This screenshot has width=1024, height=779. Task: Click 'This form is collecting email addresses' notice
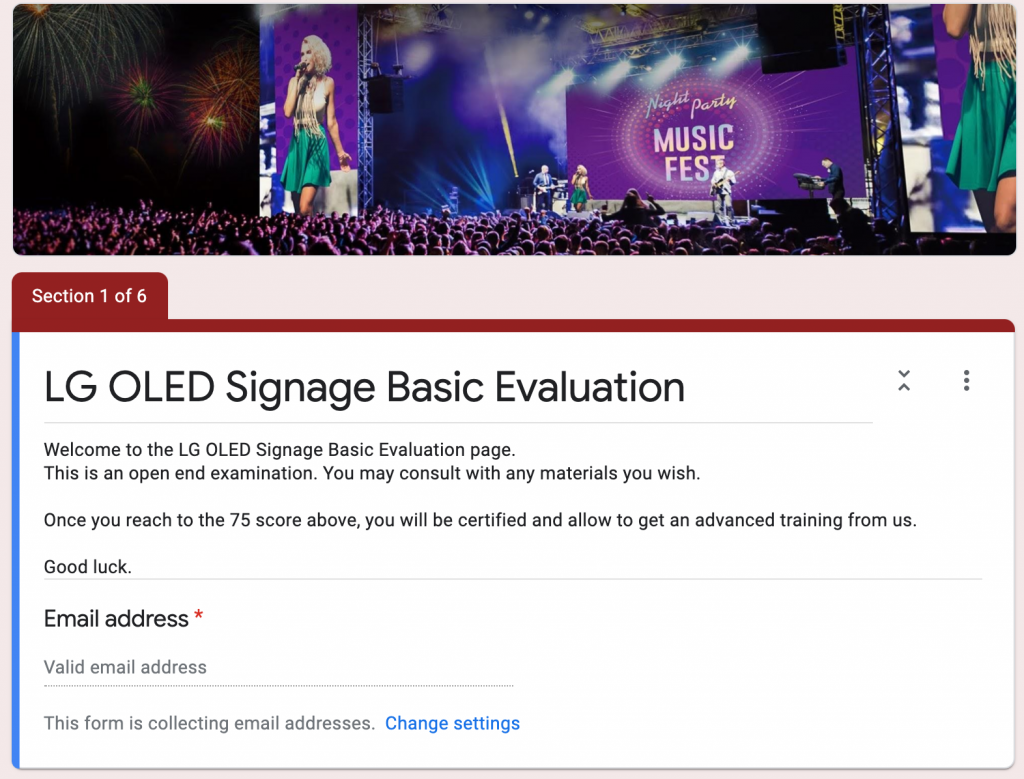(209, 723)
